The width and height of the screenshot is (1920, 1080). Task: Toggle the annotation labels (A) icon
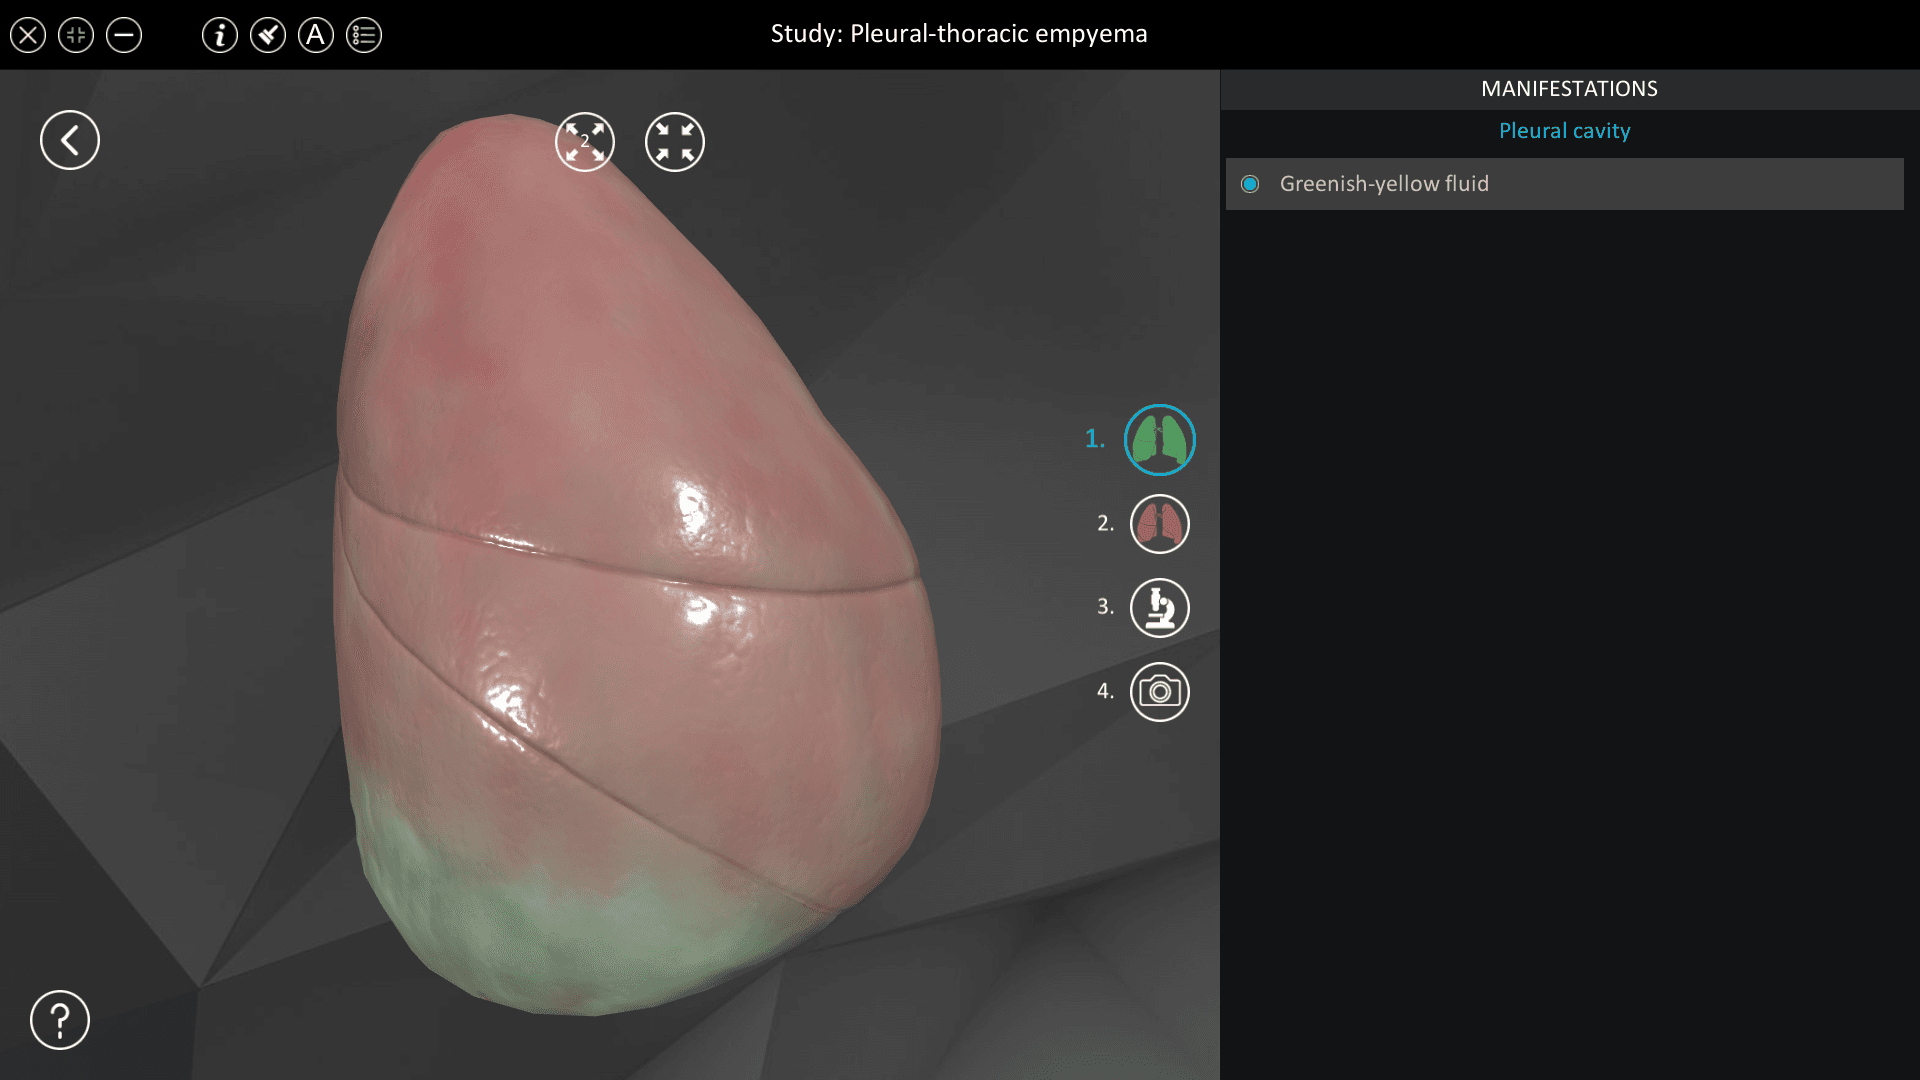(x=316, y=36)
